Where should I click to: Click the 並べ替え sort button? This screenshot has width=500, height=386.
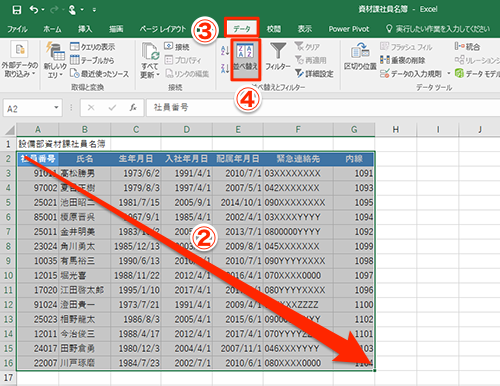[x=245, y=60]
